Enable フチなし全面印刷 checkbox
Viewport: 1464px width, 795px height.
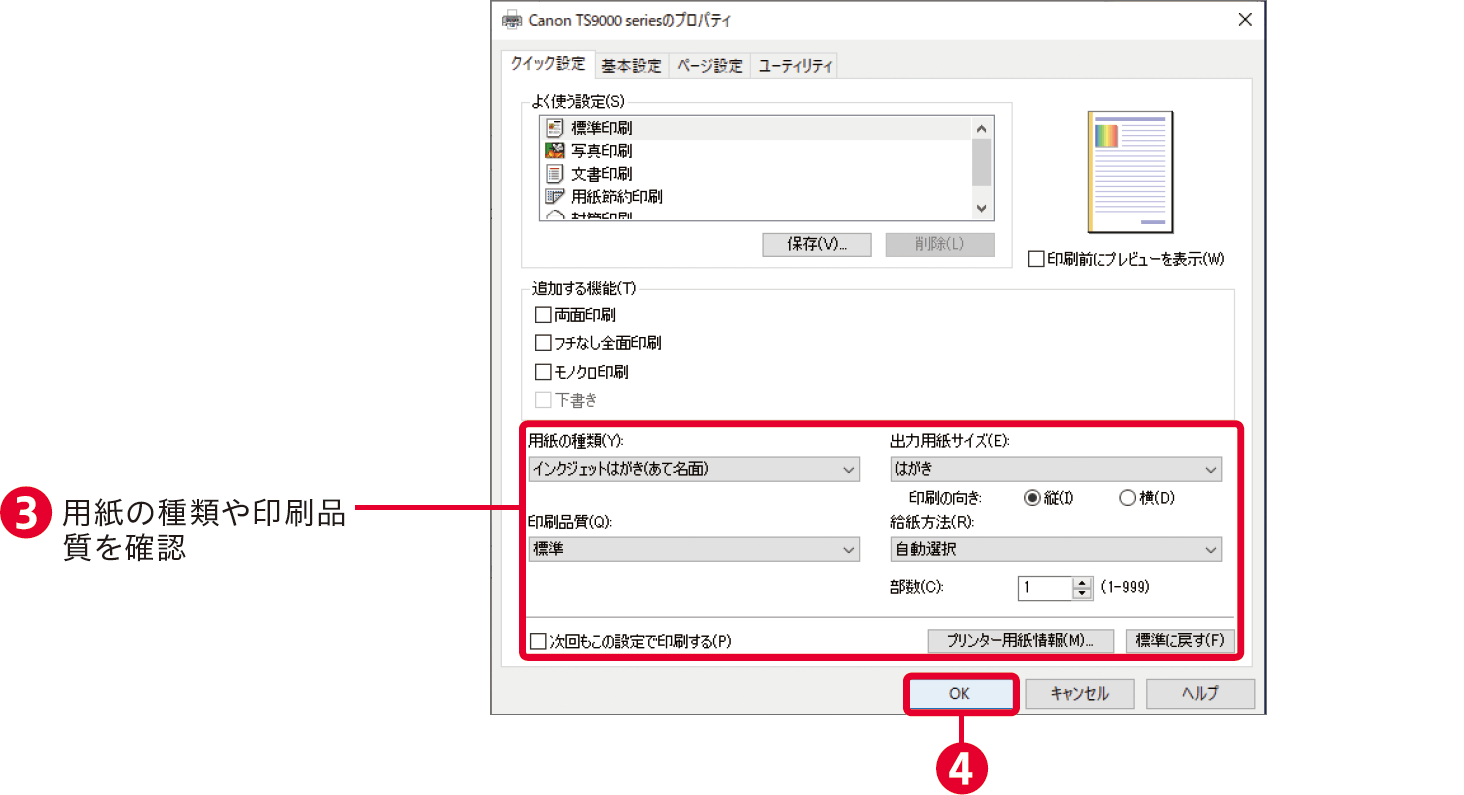point(544,343)
